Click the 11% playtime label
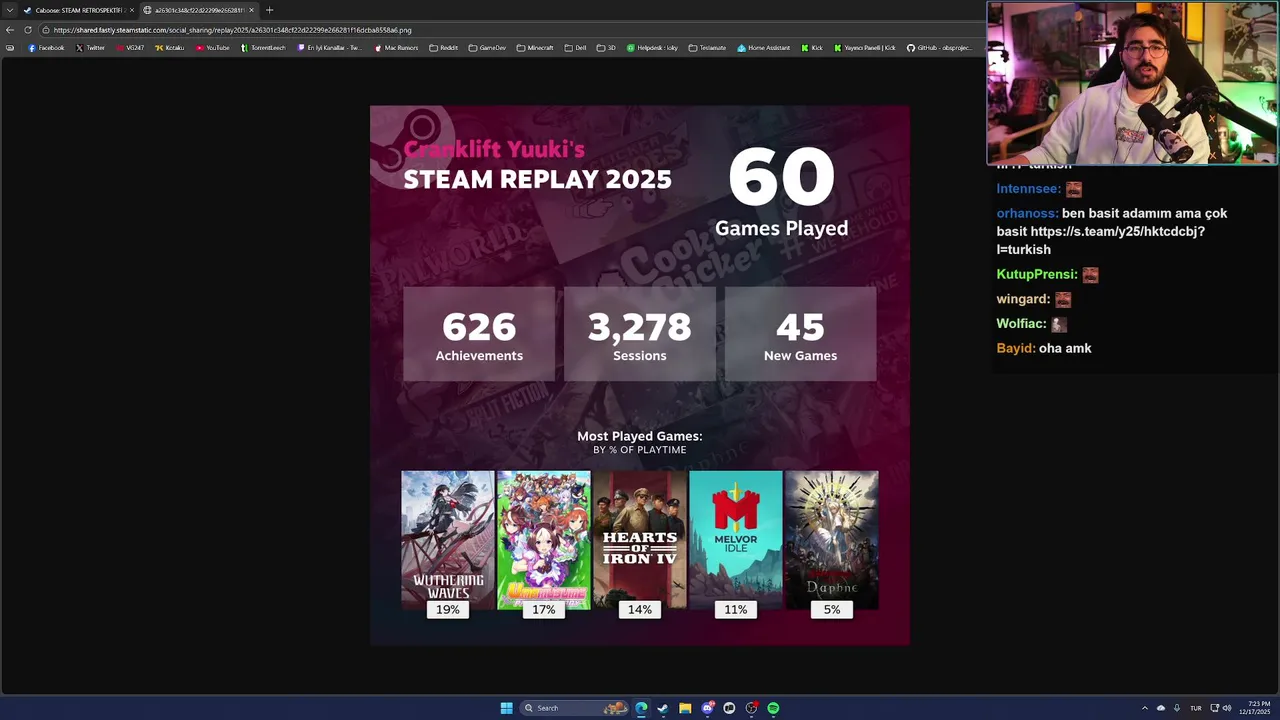The width and height of the screenshot is (1280, 720). pyautogui.click(x=736, y=609)
